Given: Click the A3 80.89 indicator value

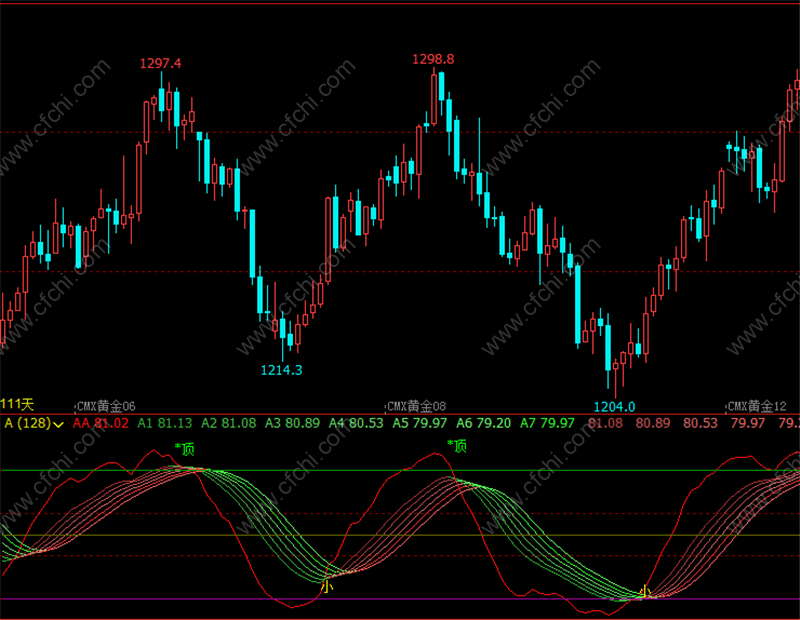Looking at the screenshot, I should click(x=292, y=423).
